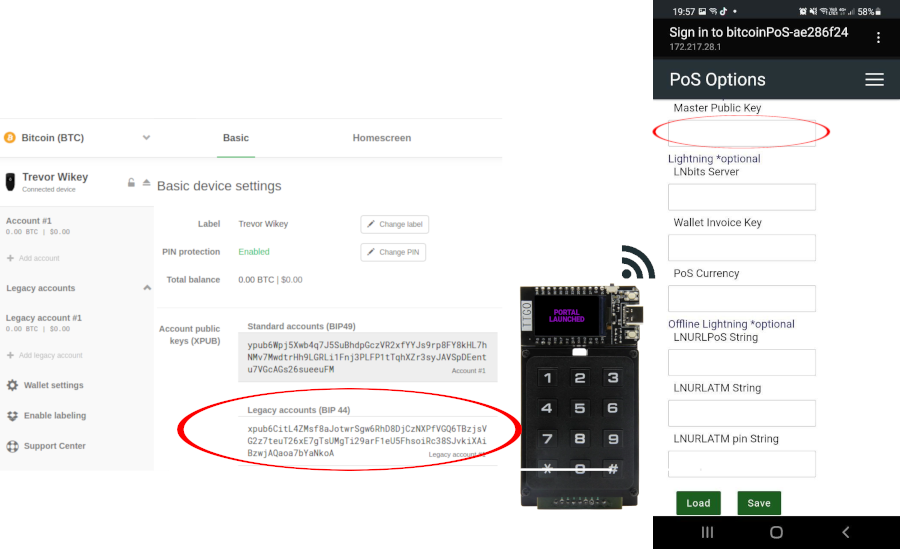Click the LNURLATM String input field
Screen dimensions: 900x549
(742, 413)
